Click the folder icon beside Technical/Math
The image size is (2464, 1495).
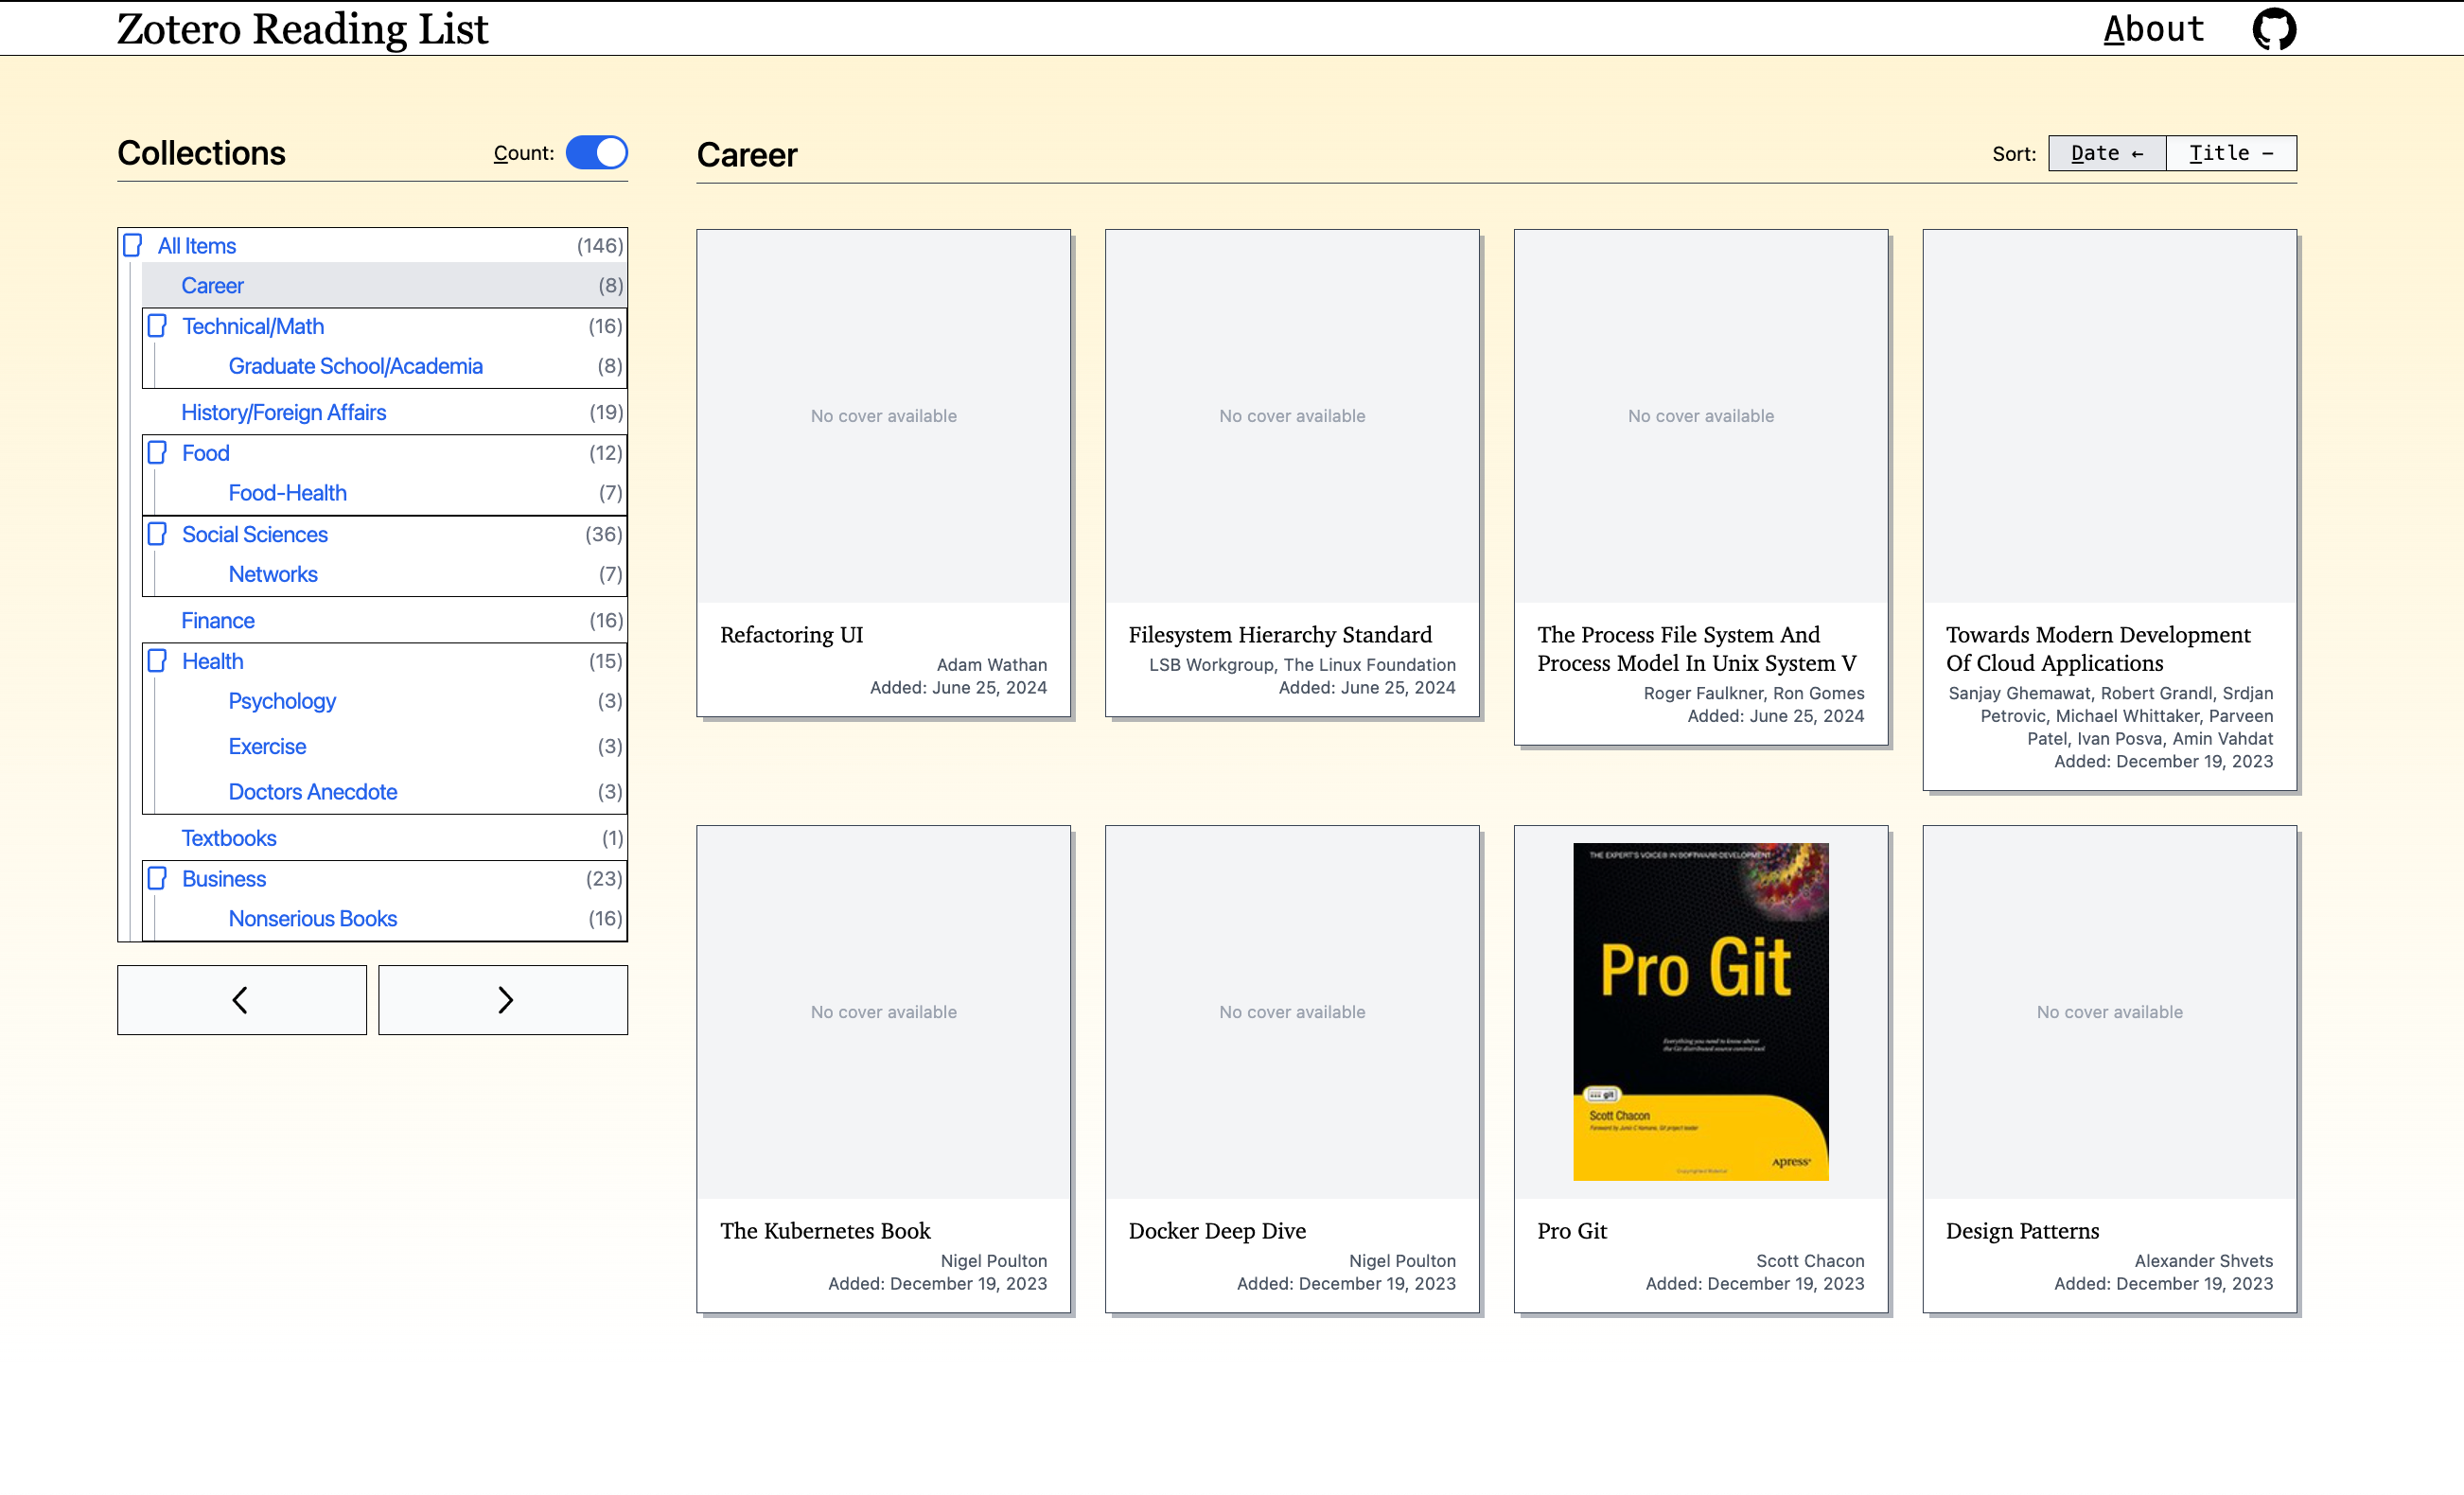[x=157, y=326]
